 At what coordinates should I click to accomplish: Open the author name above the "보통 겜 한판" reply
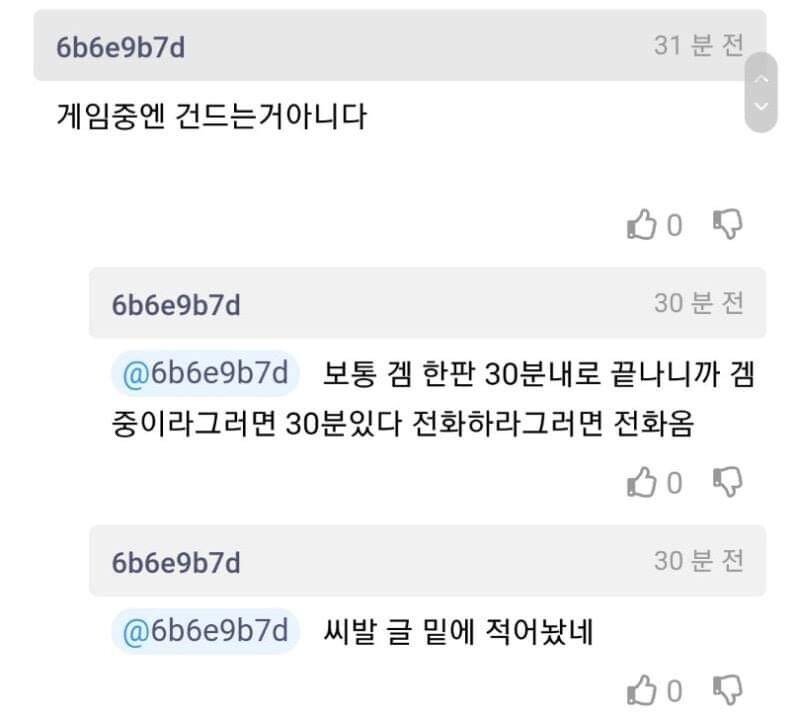pyautogui.click(x=176, y=304)
